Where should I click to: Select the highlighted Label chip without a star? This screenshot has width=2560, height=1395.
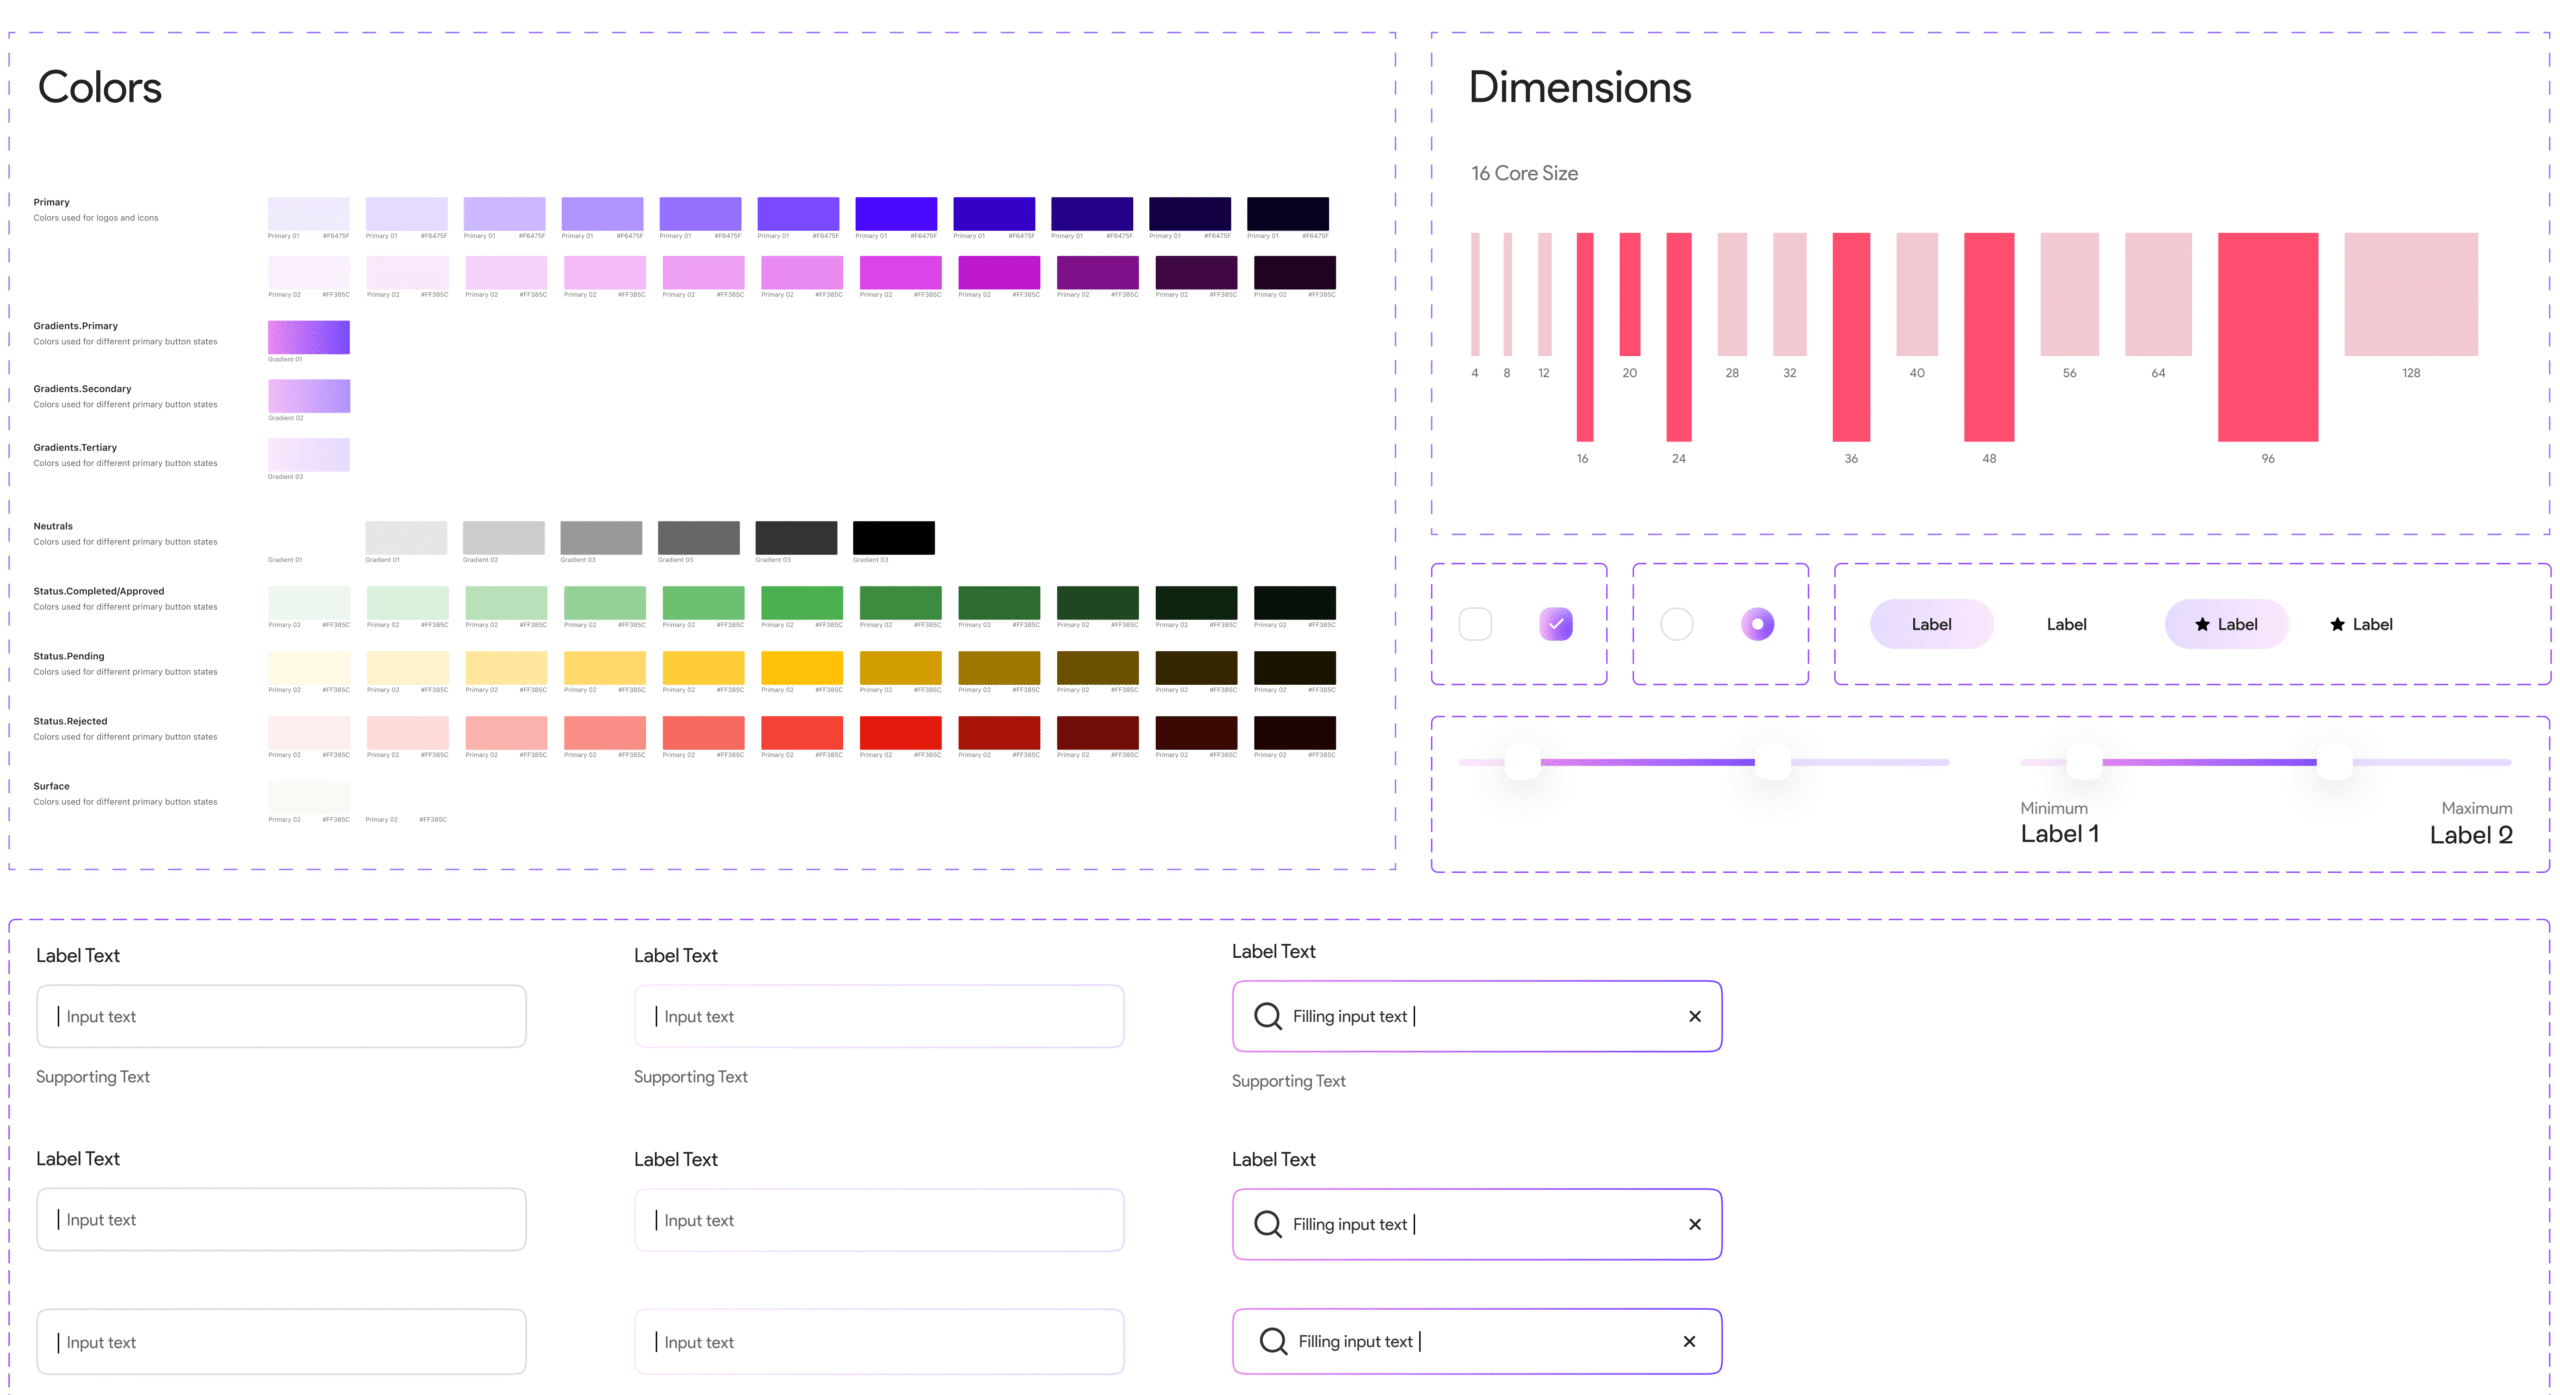pos(1931,624)
